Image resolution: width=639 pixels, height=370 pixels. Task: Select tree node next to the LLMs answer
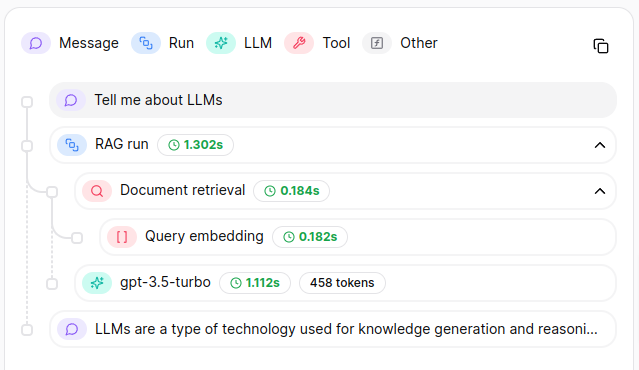(27, 330)
